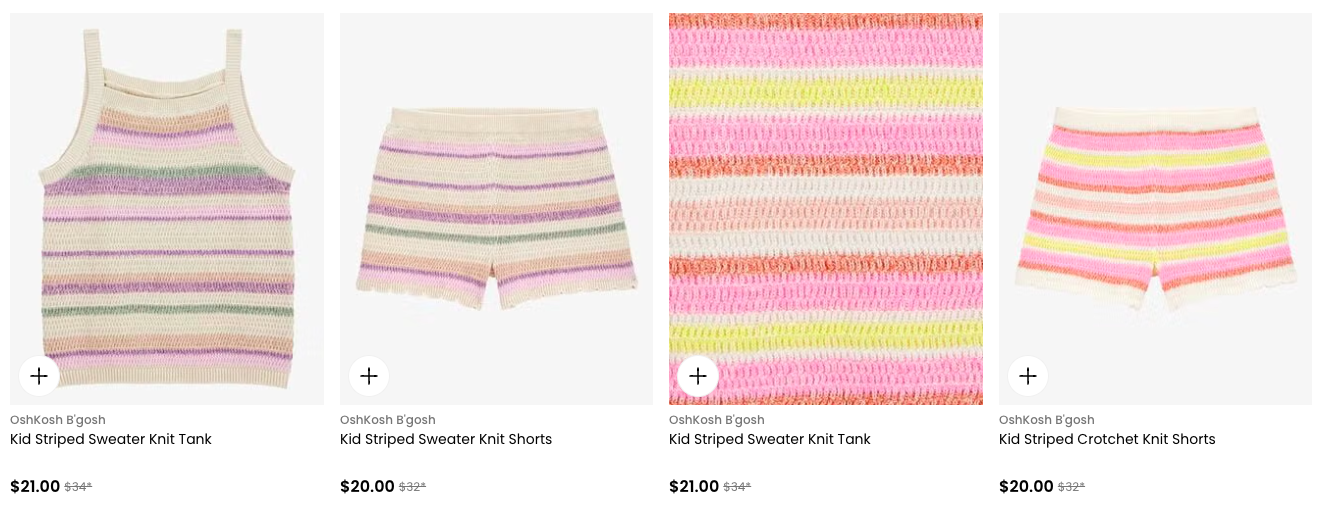1334x508 pixels.
Task: Click OshKosh B'gosh brand under the purple tank image
Action: (x=58, y=420)
